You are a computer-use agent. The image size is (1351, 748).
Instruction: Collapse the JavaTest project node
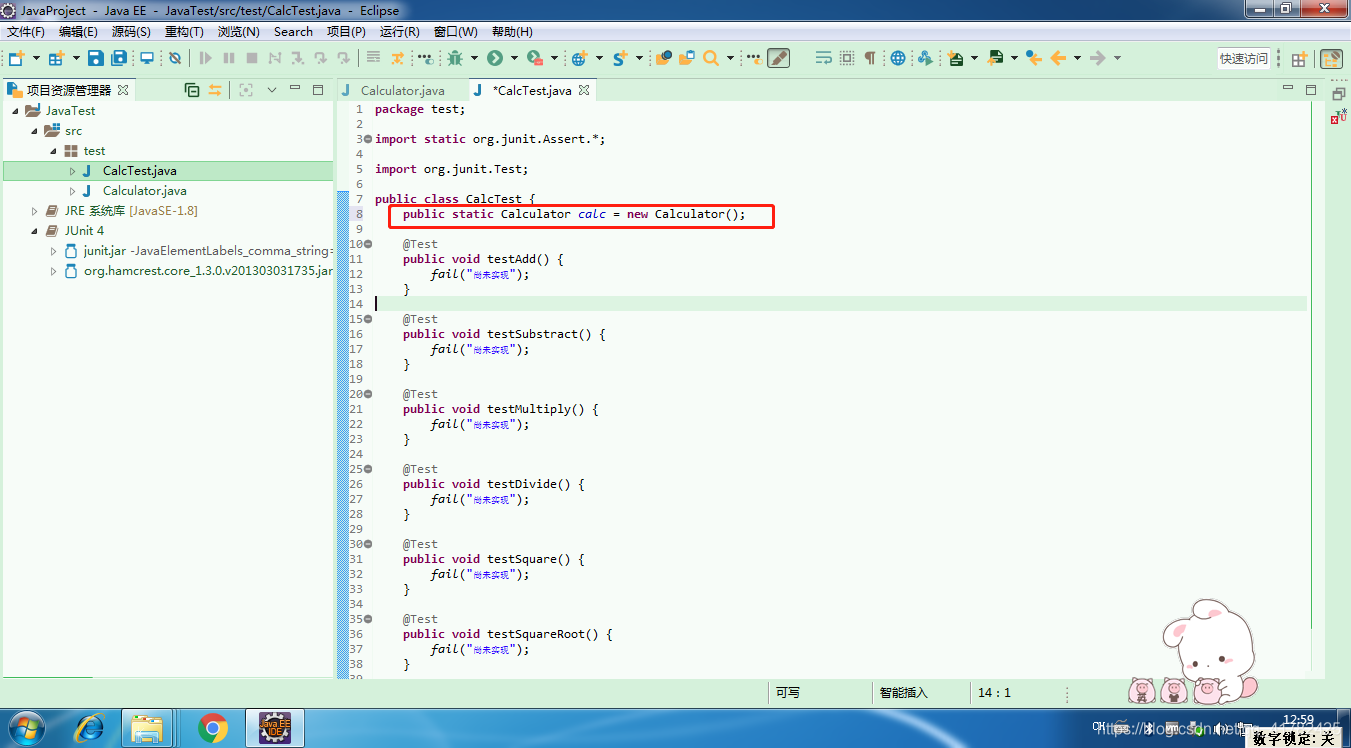(15, 111)
